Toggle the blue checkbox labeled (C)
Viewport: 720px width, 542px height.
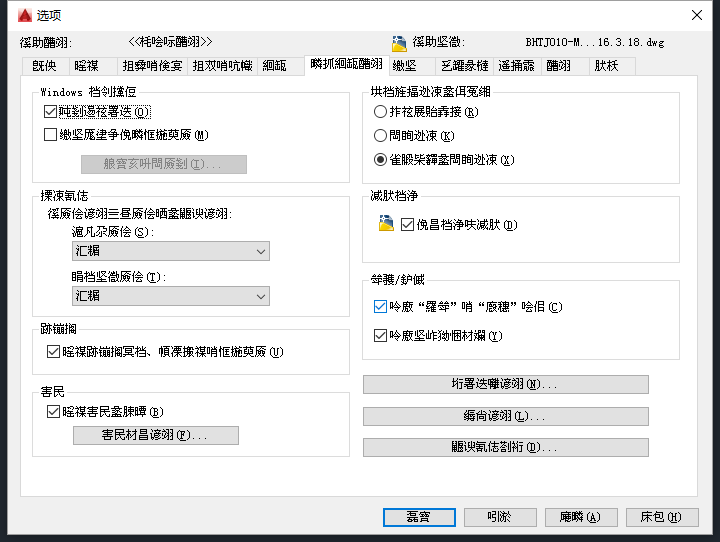(x=380, y=306)
